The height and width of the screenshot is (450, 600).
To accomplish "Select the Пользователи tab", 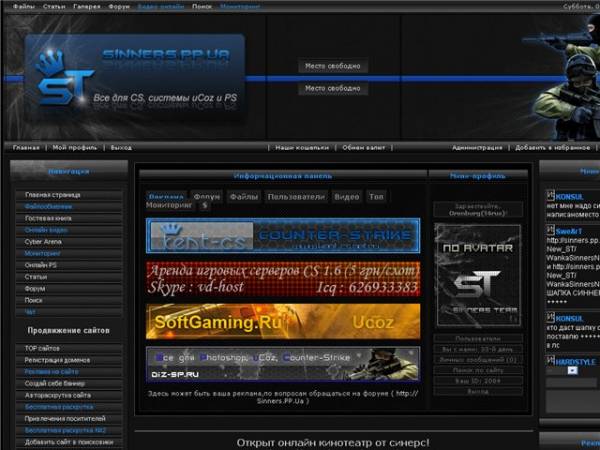I will tap(296, 197).
